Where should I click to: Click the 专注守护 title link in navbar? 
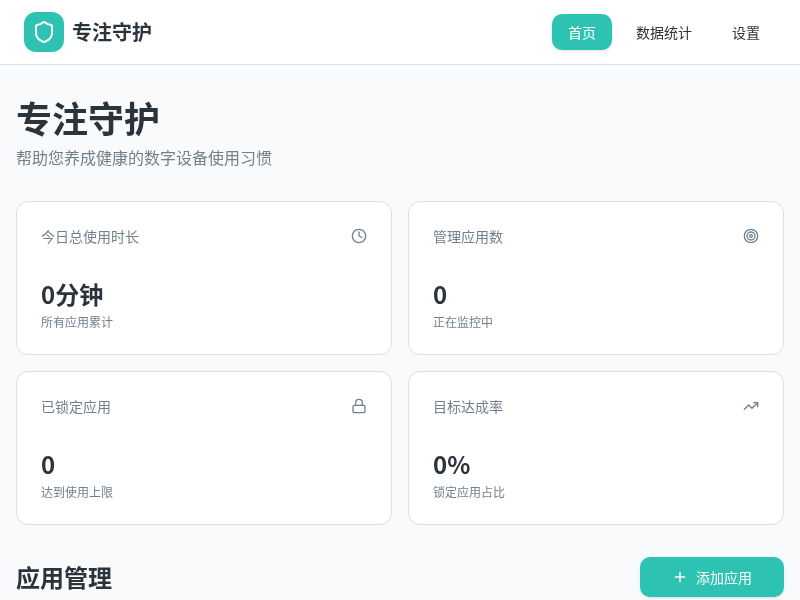click(x=110, y=31)
